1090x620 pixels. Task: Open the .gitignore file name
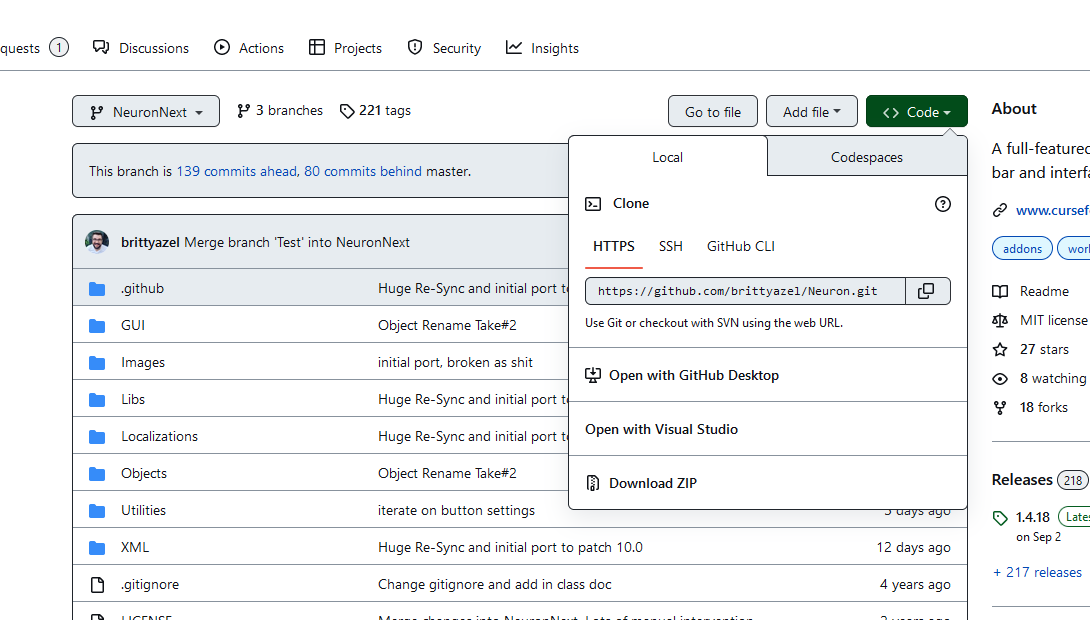[x=149, y=585]
